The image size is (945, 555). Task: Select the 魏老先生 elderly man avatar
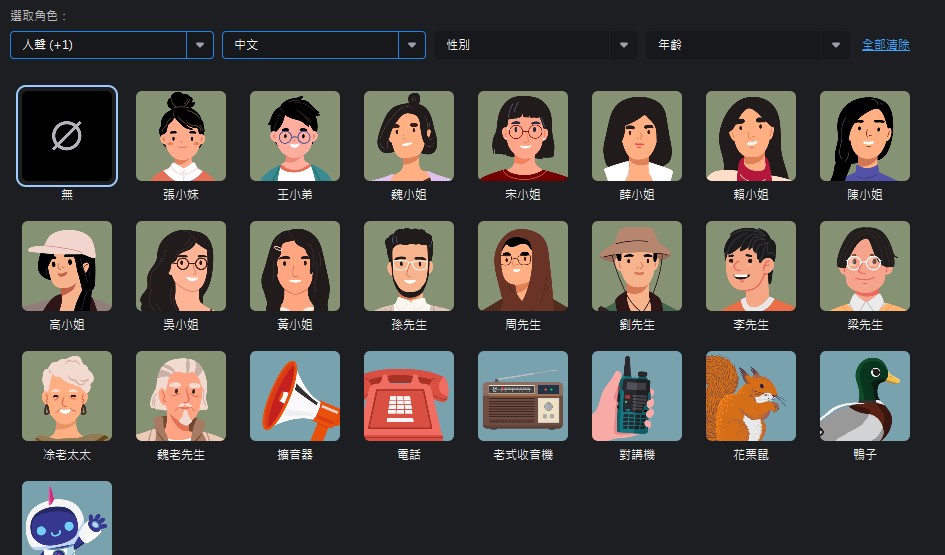pos(181,396)
